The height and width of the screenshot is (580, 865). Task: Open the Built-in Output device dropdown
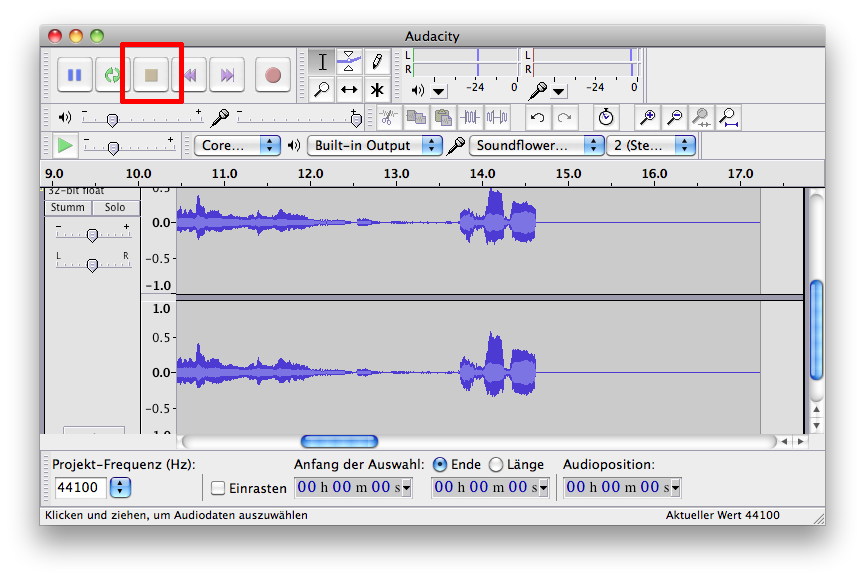point(374,145)
